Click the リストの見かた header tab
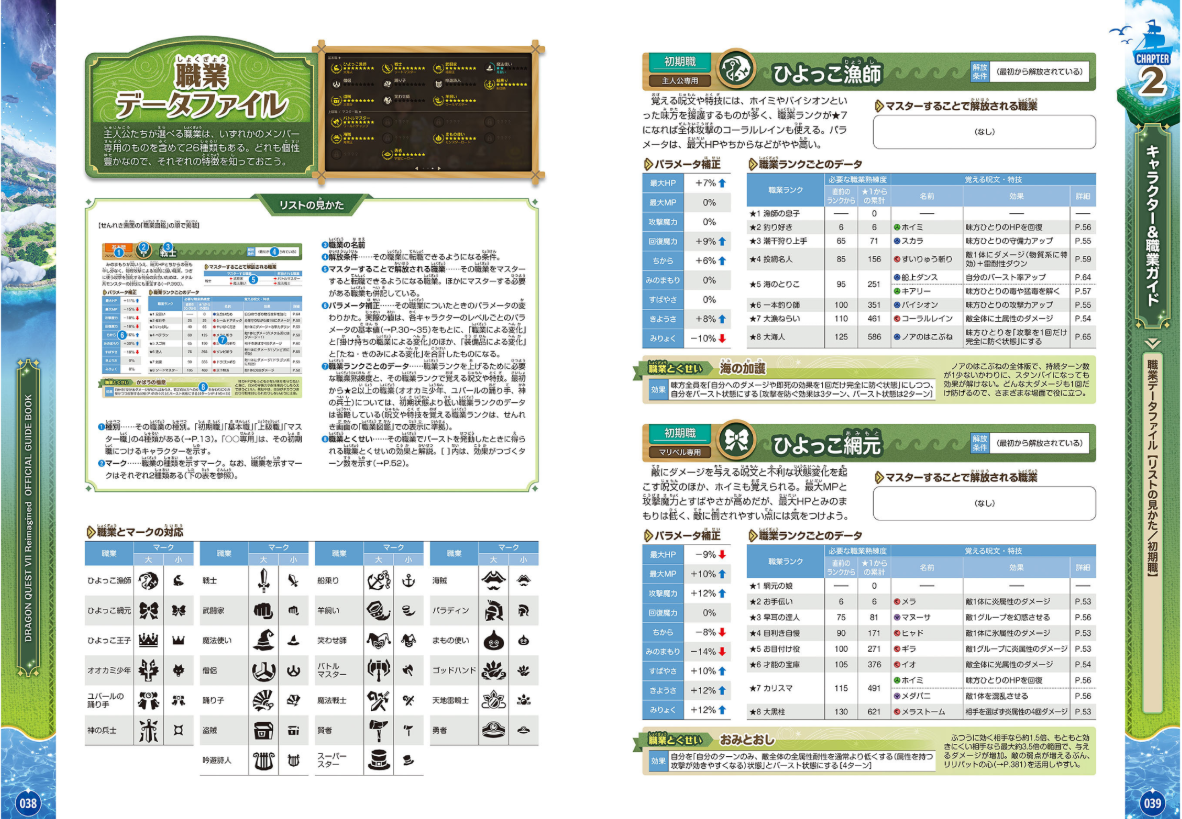This screenshot has width=1182, height=819. pos(312,204)
